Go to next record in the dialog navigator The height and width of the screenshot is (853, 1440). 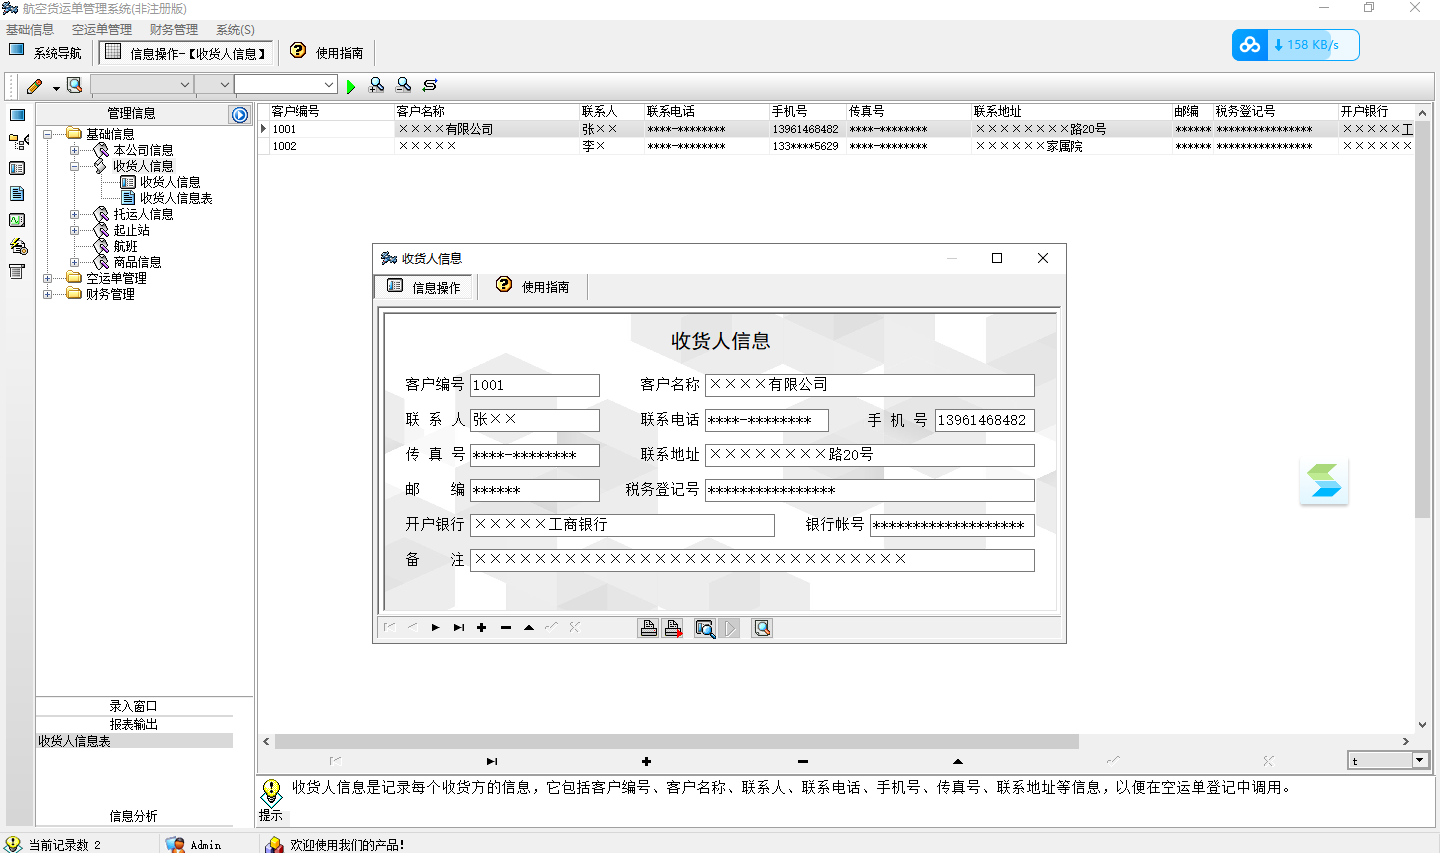[435, 628]
